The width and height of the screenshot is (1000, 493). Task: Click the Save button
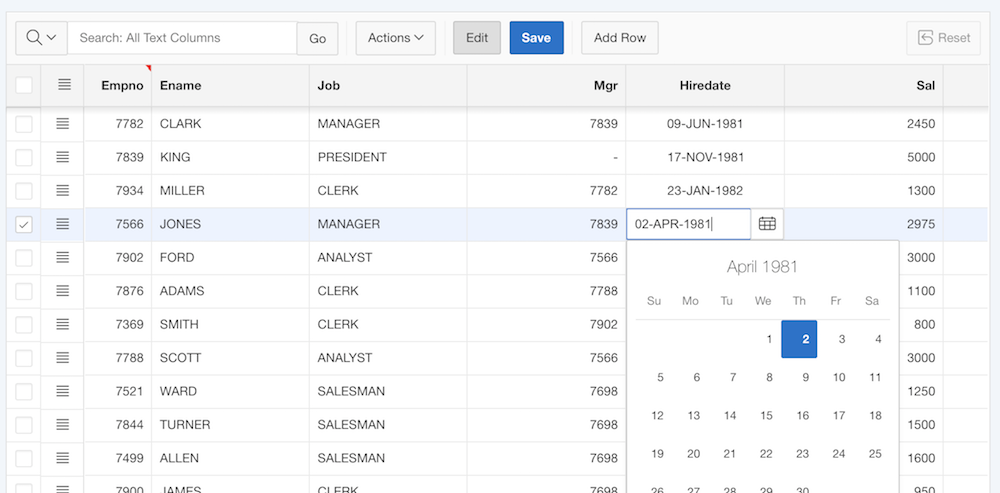(x=536, y=38)
